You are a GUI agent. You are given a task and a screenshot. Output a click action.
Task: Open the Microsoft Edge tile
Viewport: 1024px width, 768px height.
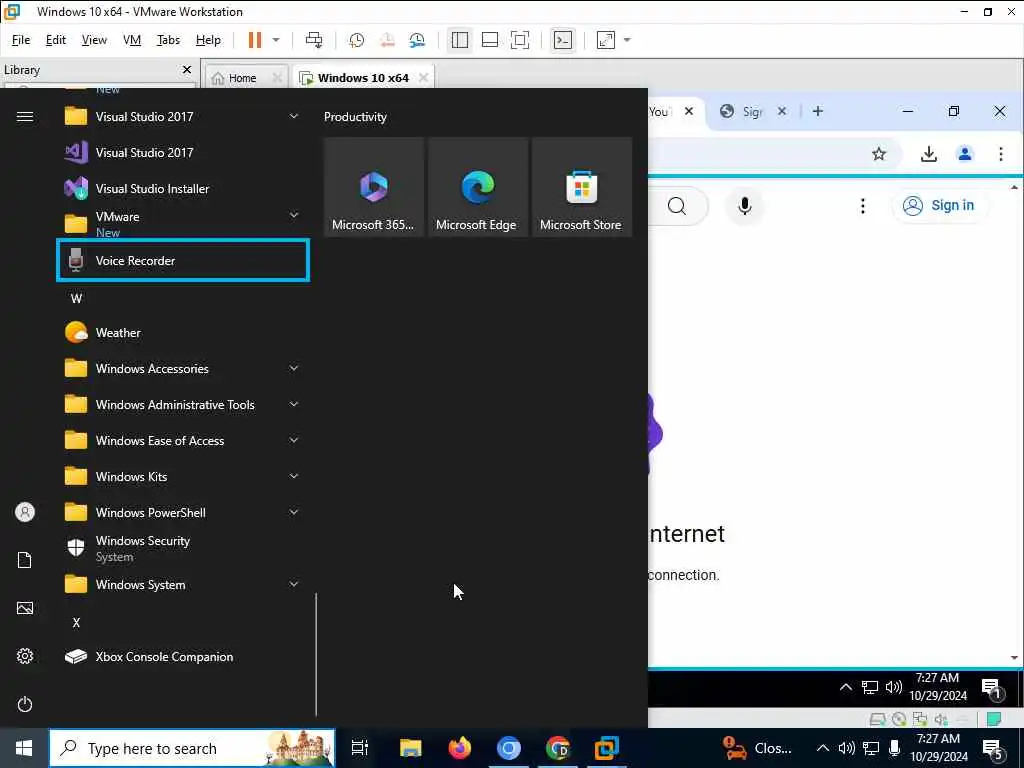pyautogui.click(x=477, y=187)
